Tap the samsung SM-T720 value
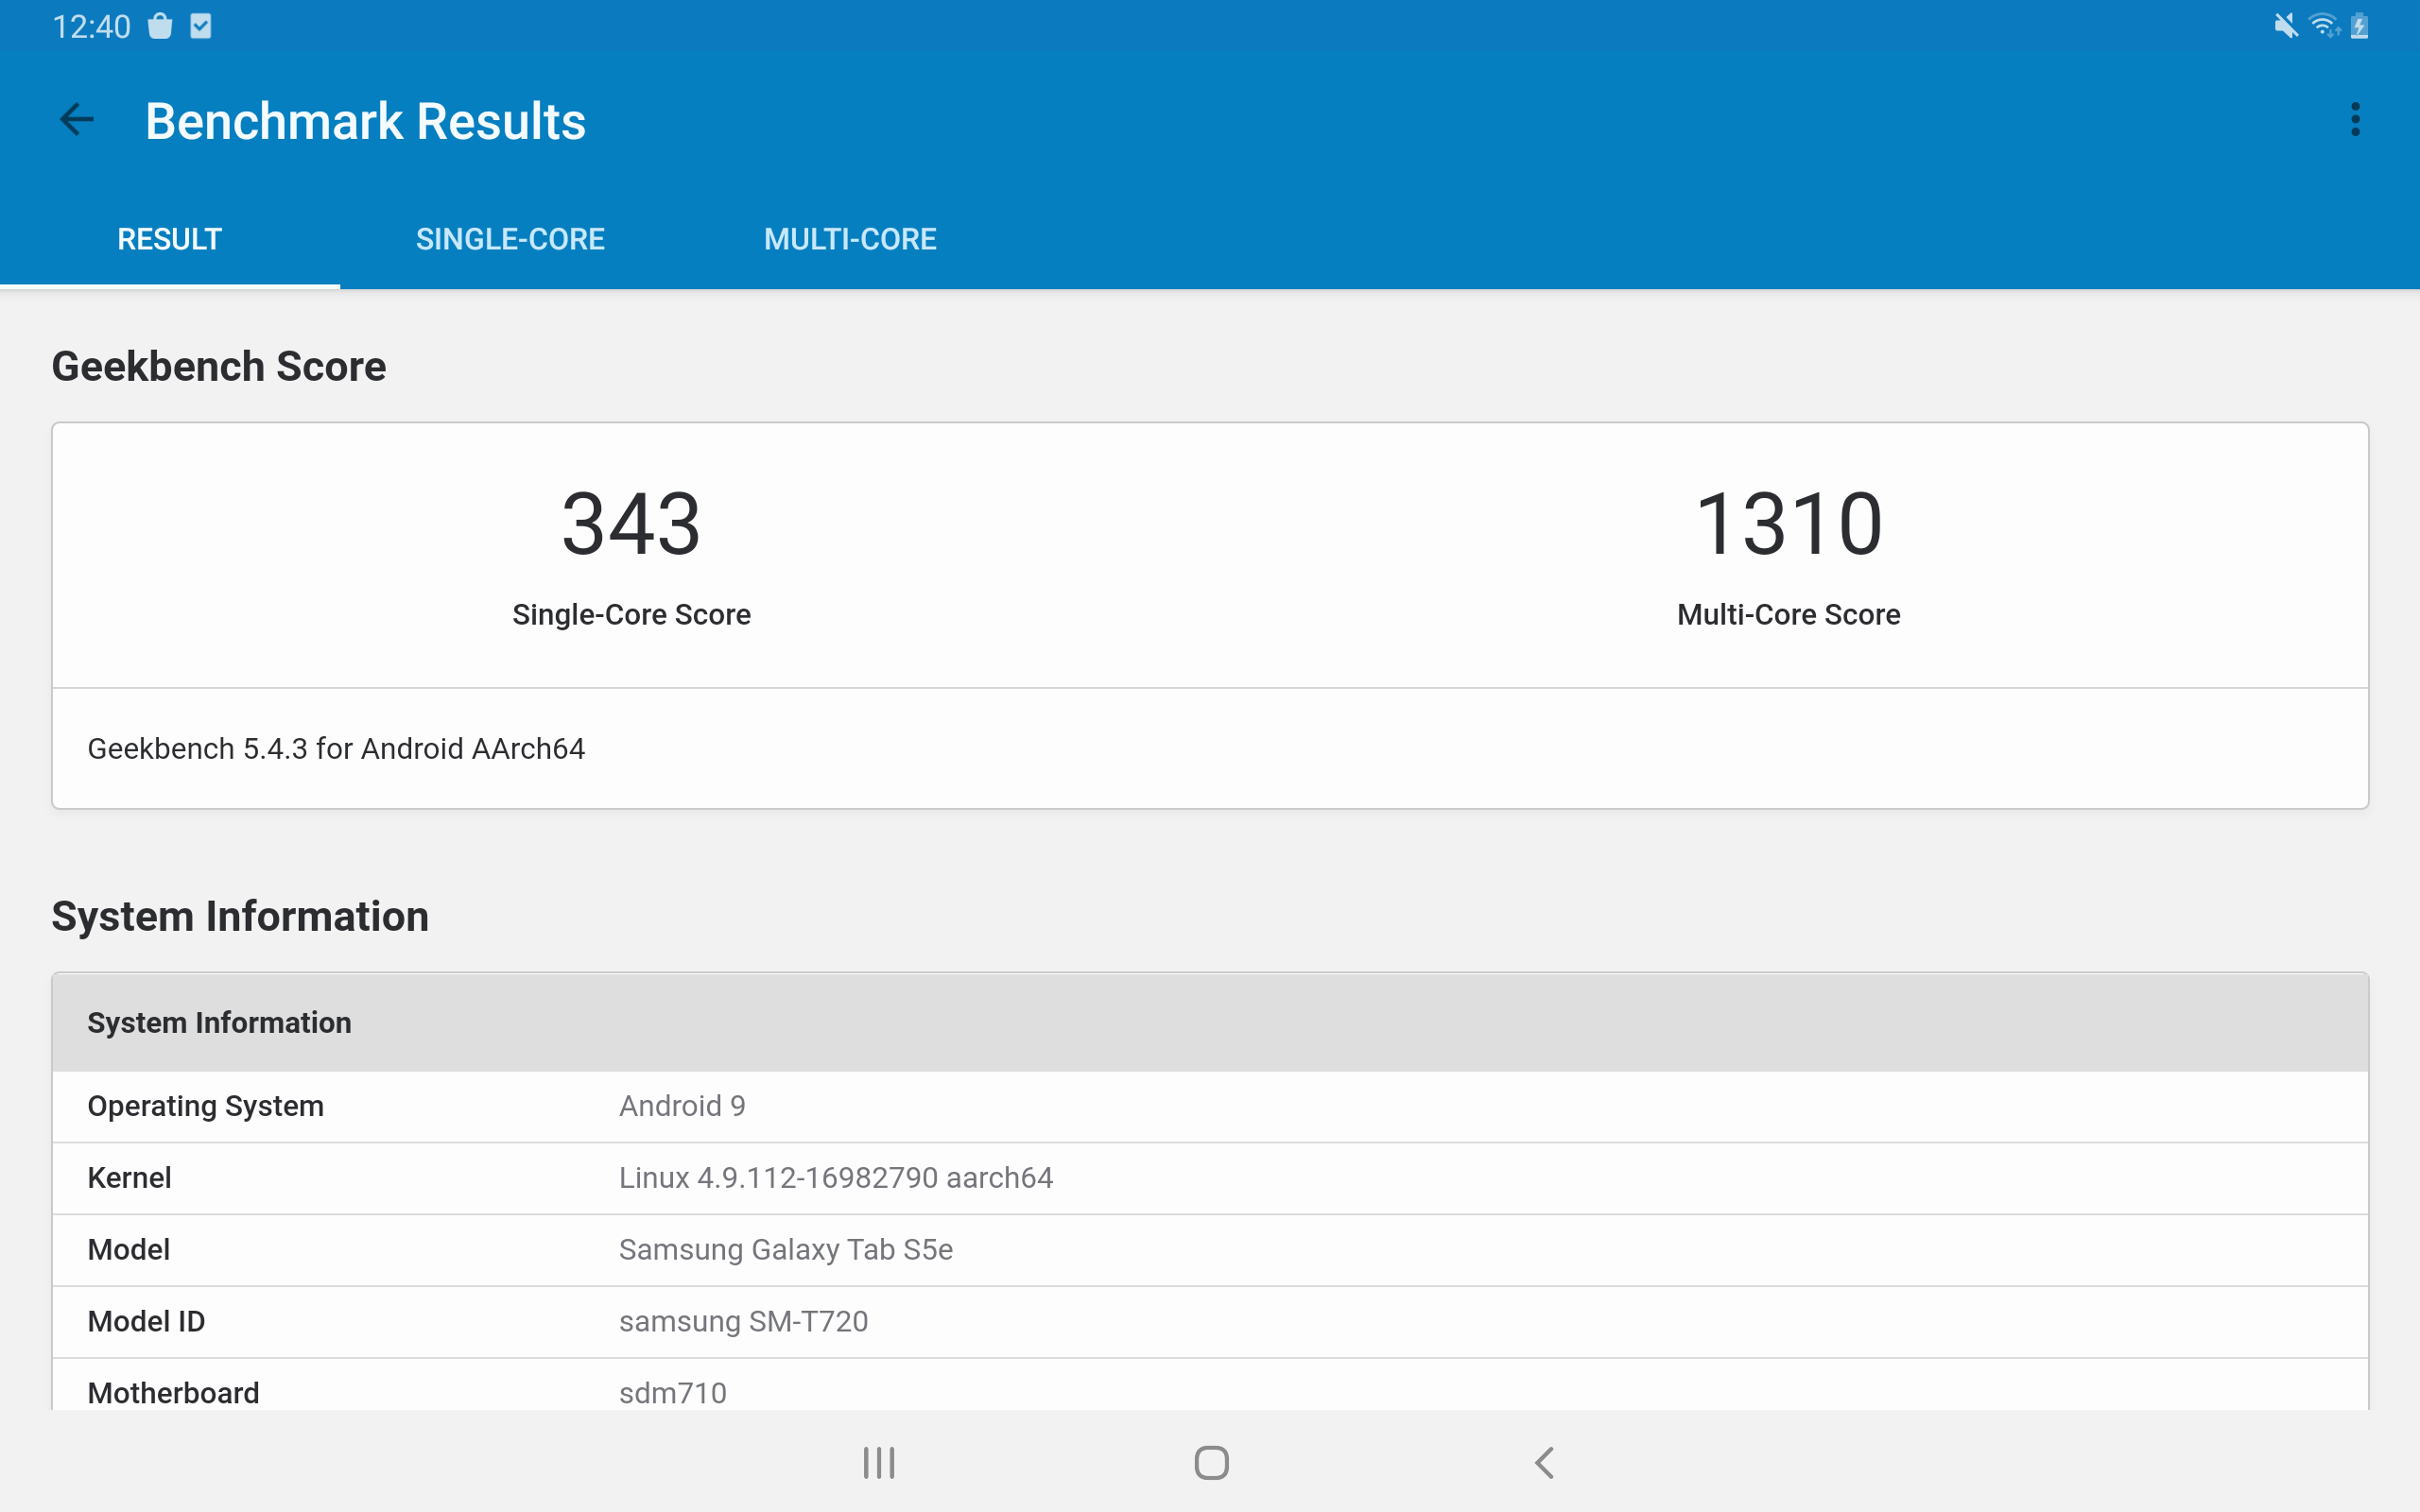This screenshot has width=2420, height=1512. pyautogui.click(x=743, y=1322)
